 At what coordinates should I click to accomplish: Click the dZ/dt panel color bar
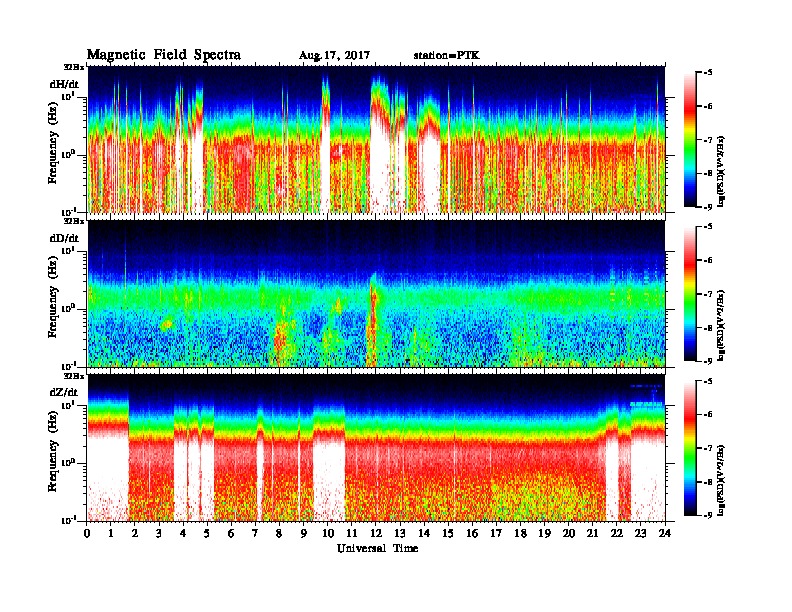click(690, 448)
